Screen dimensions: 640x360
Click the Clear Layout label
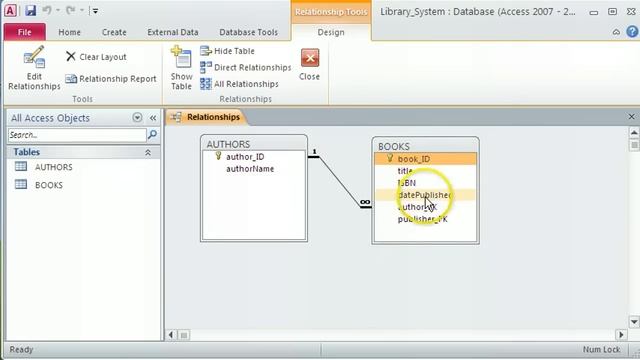click(x=103, y=57)
